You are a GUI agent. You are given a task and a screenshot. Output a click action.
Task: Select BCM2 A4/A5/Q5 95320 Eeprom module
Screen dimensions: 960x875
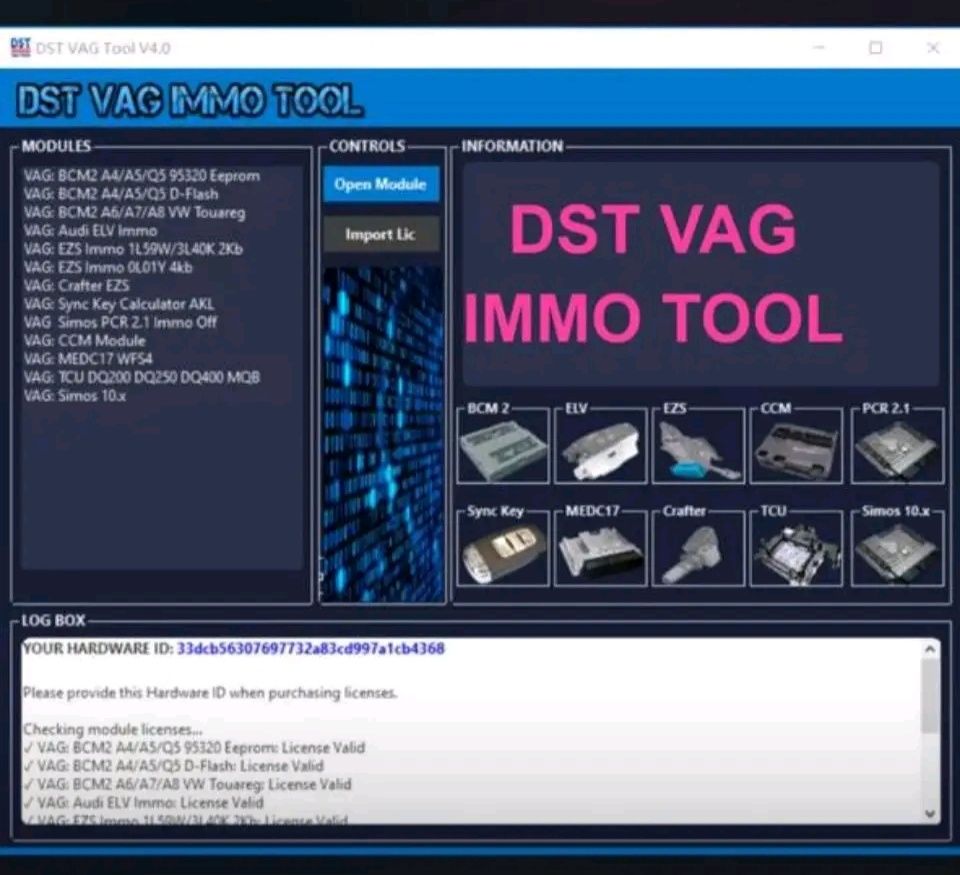(141, 176)
